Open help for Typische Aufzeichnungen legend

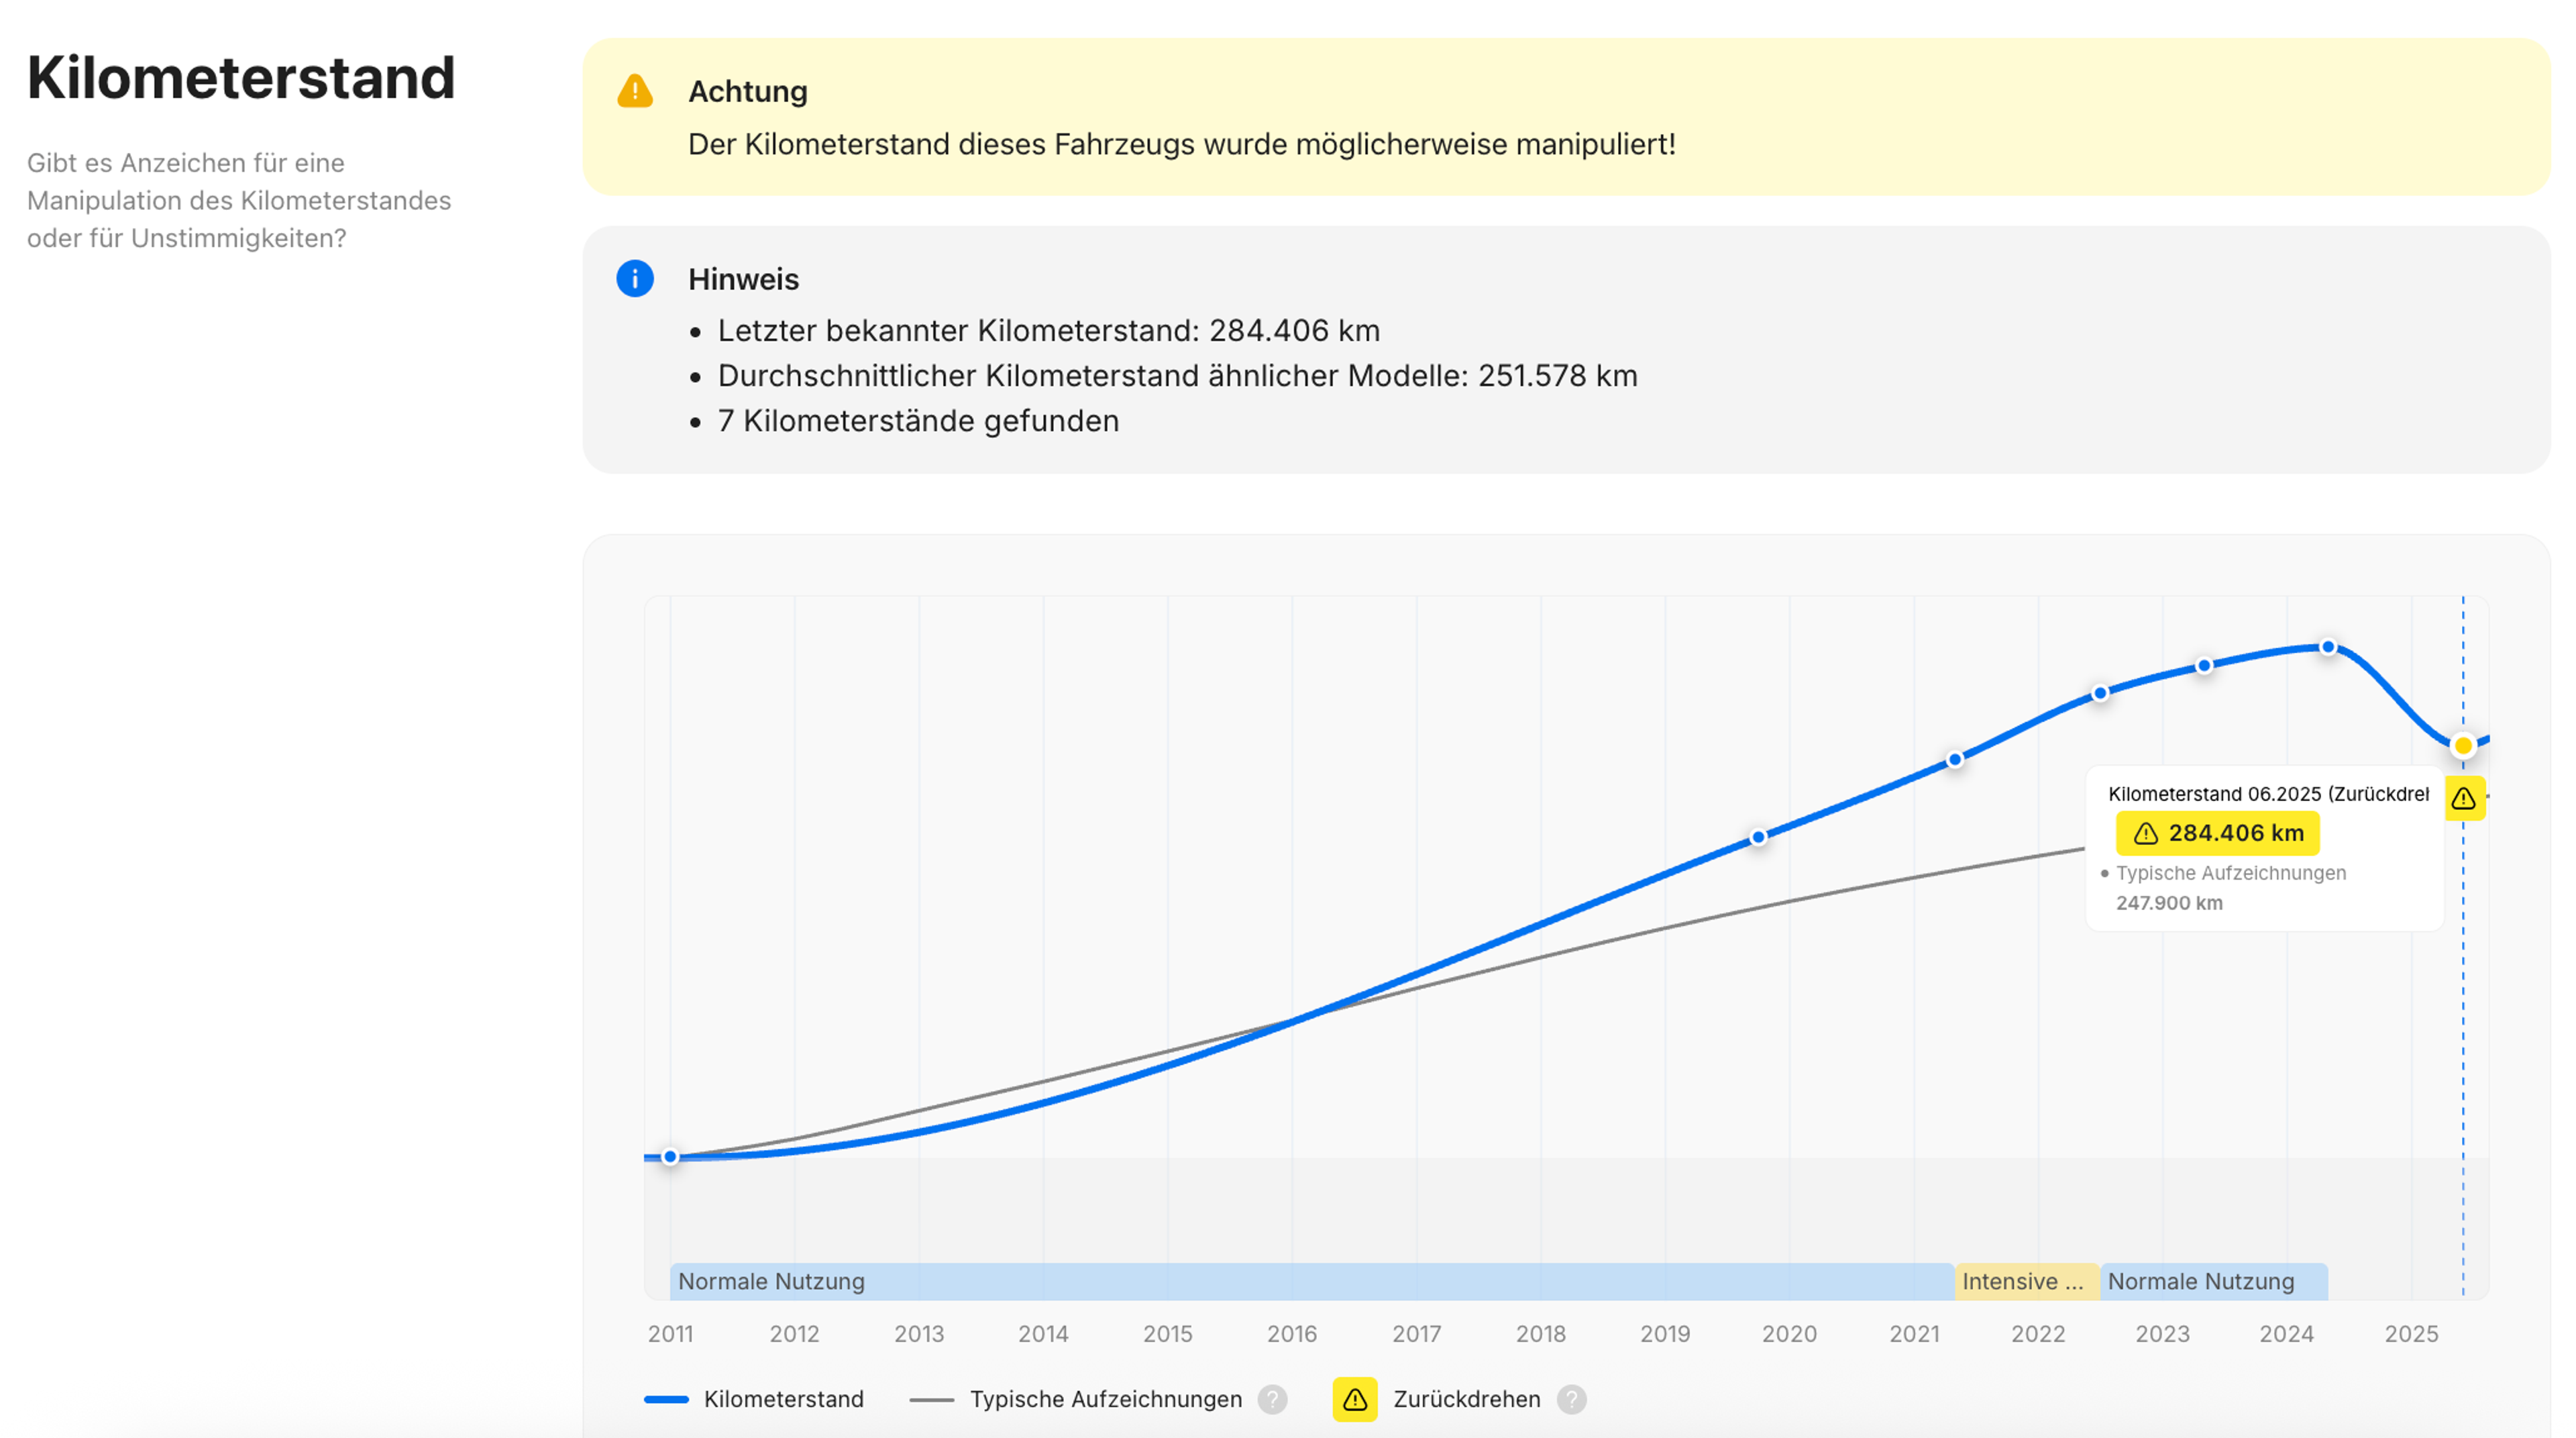point(1272,1399)
